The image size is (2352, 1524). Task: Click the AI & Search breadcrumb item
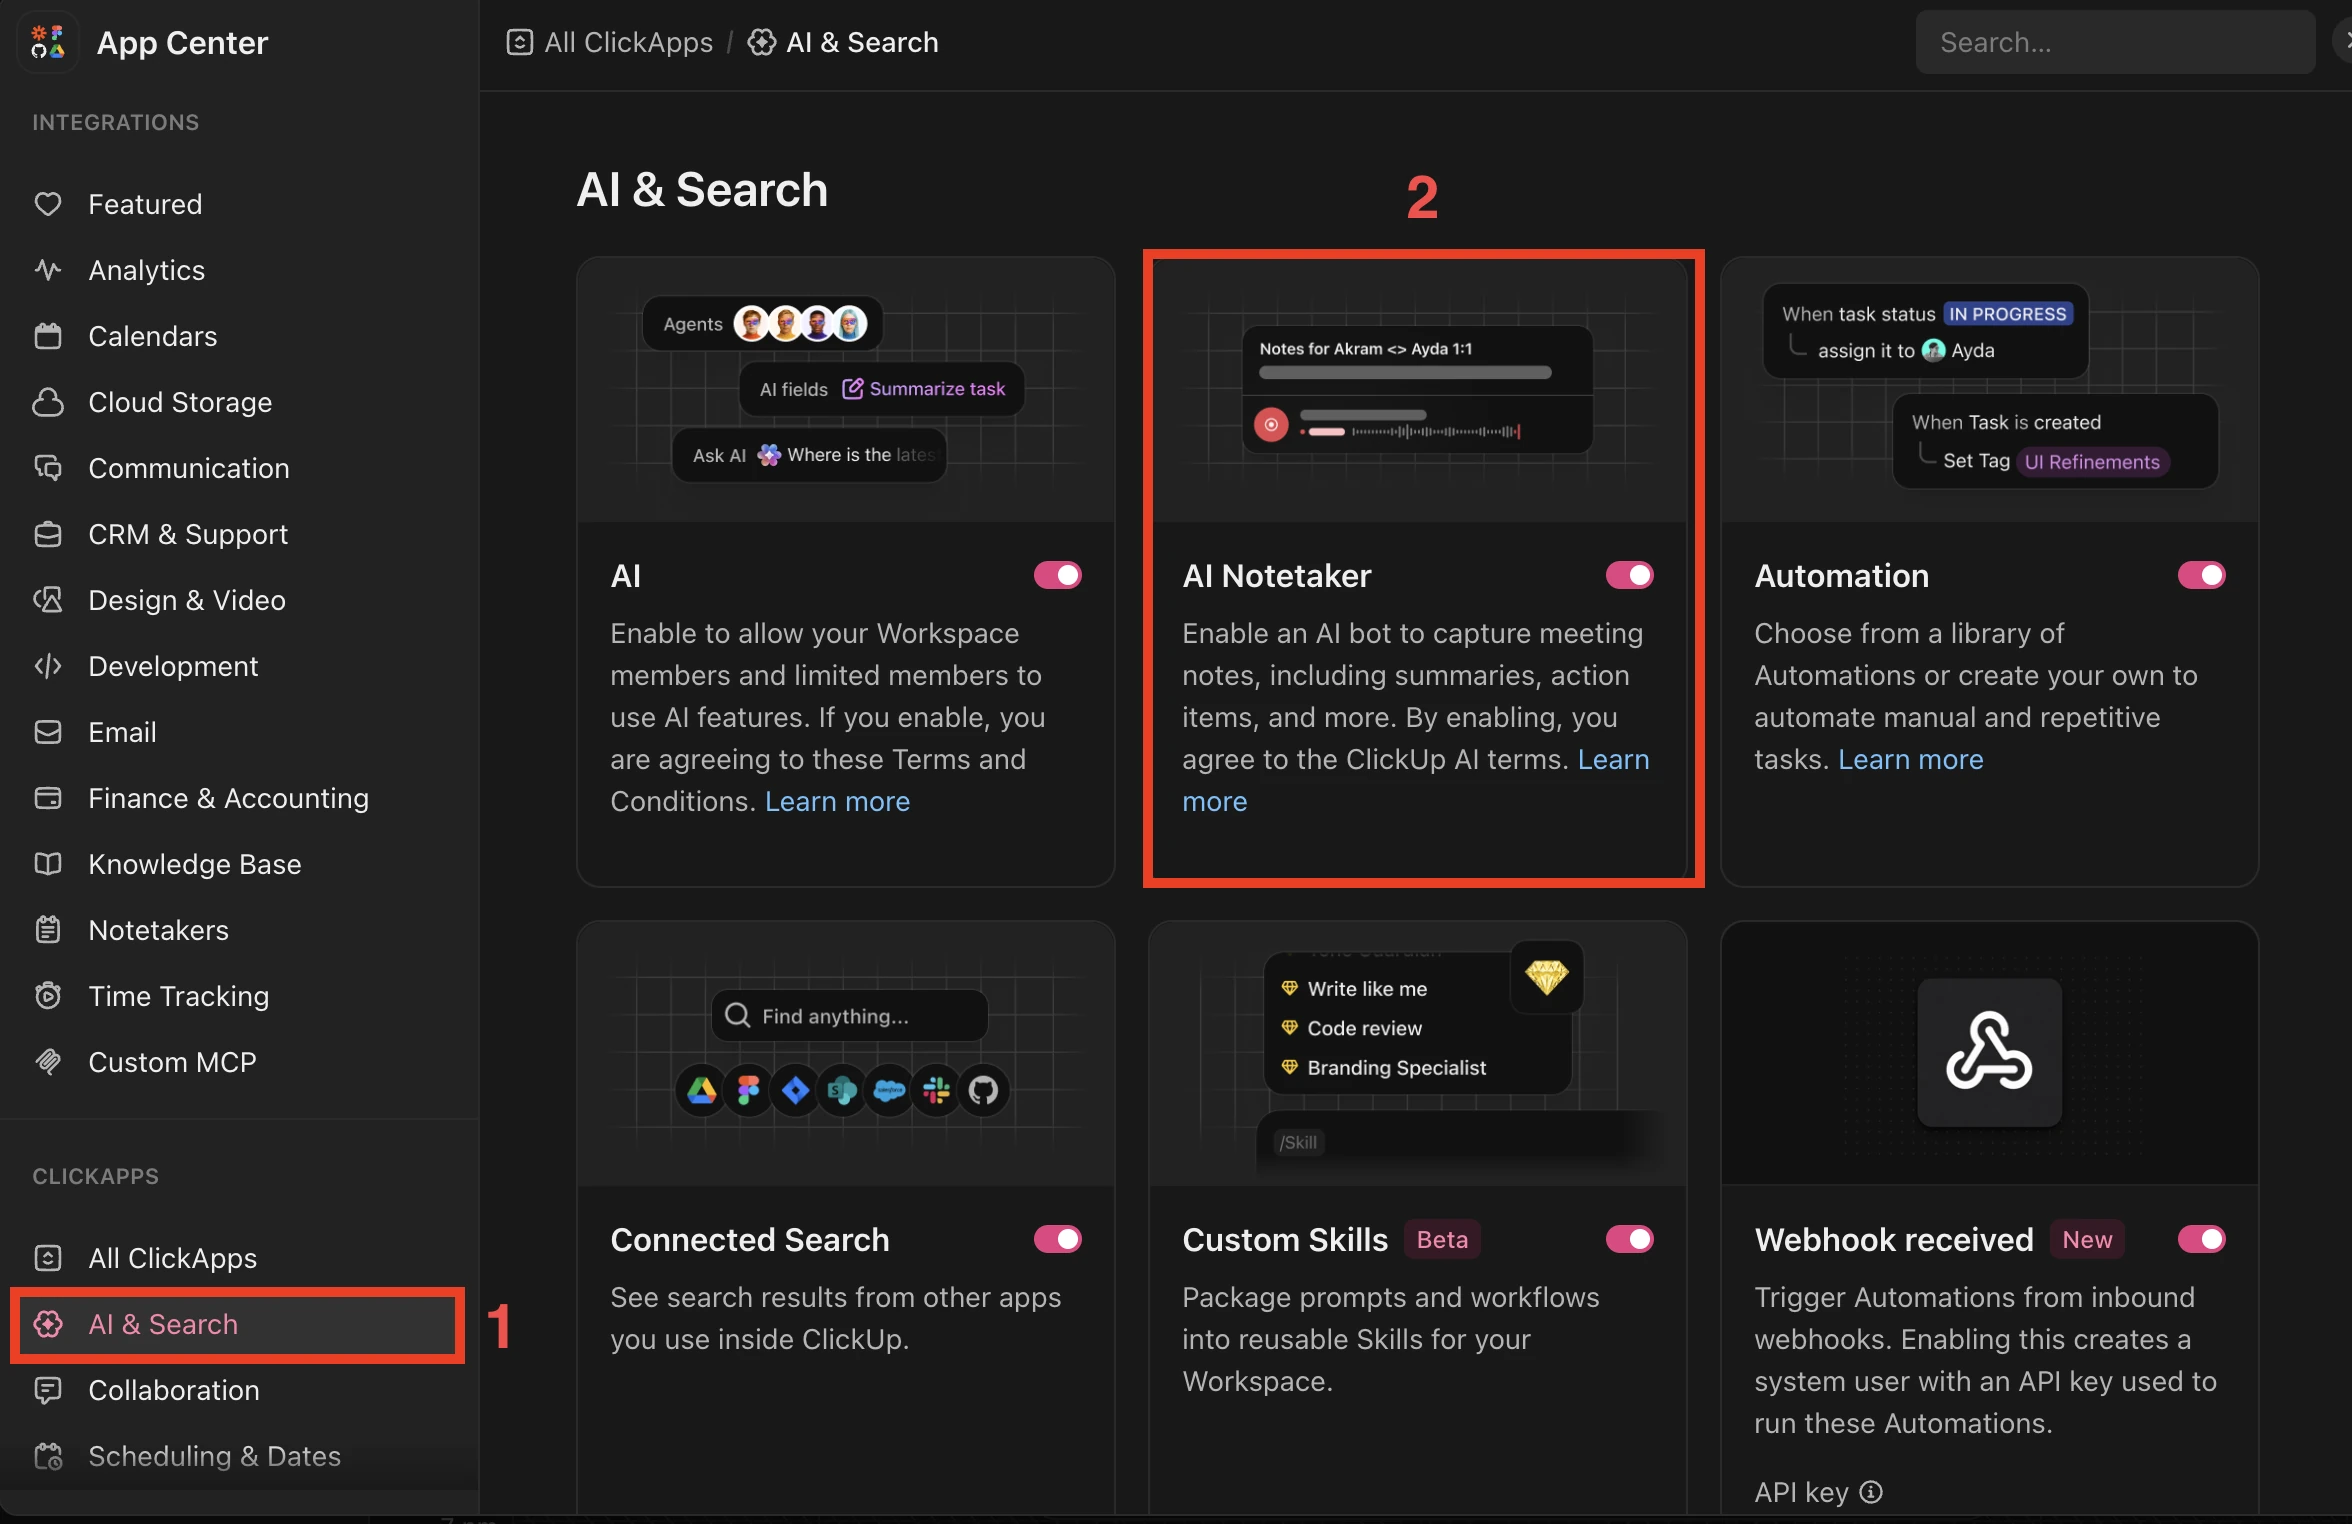click(x=844, y=42)
